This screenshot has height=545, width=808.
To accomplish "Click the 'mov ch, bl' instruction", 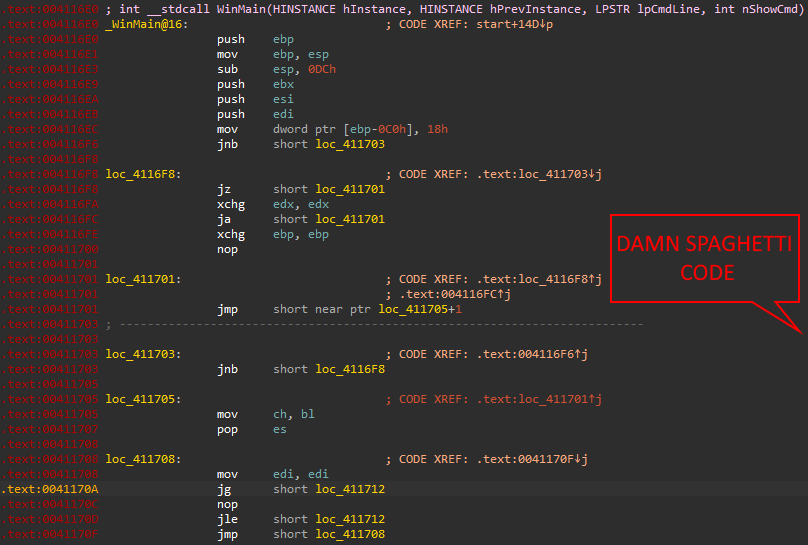I will (x=265, y=414).
